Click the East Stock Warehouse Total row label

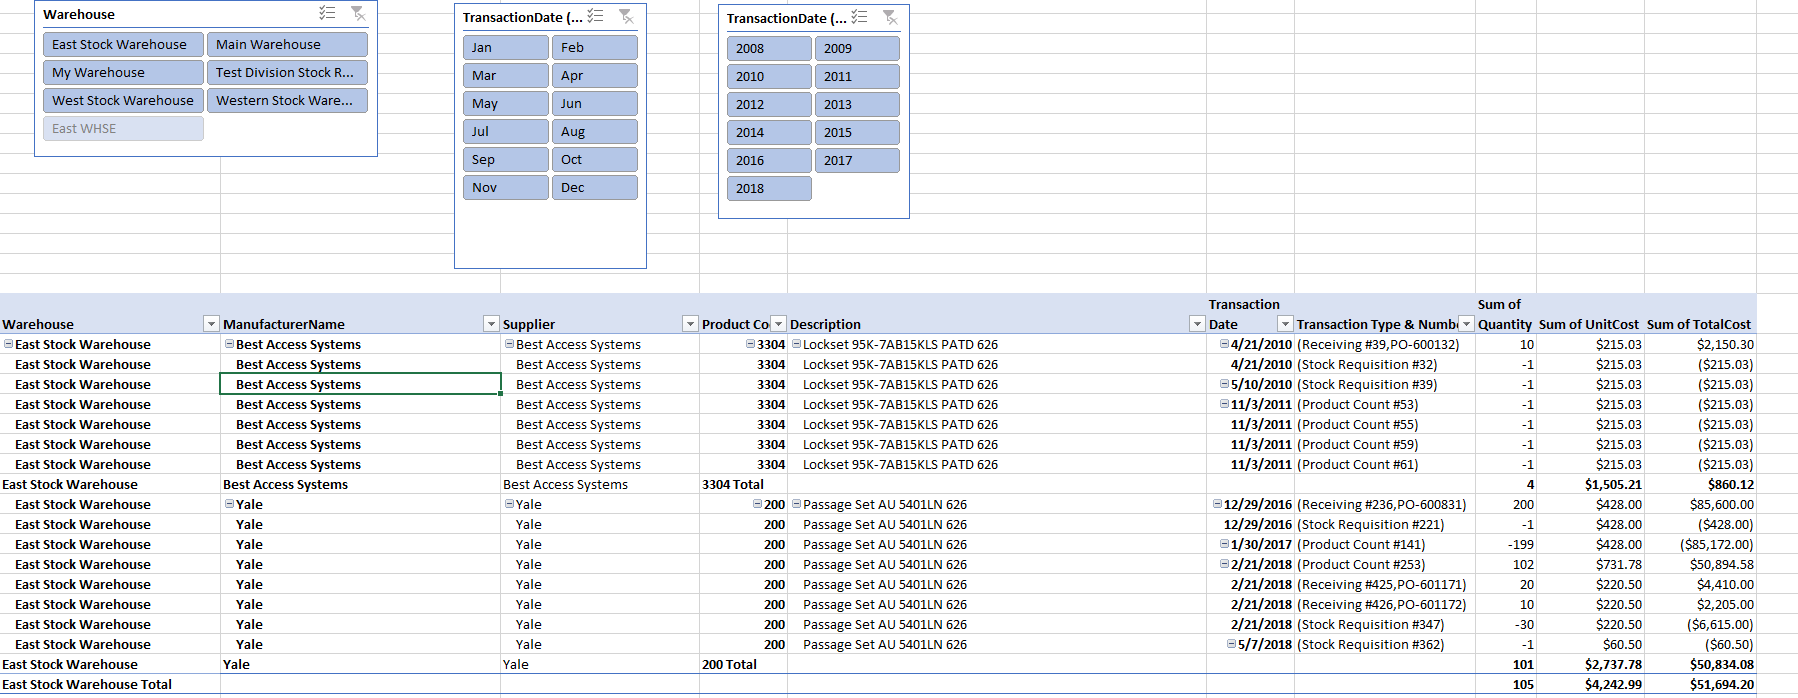[x=87, y=685]
